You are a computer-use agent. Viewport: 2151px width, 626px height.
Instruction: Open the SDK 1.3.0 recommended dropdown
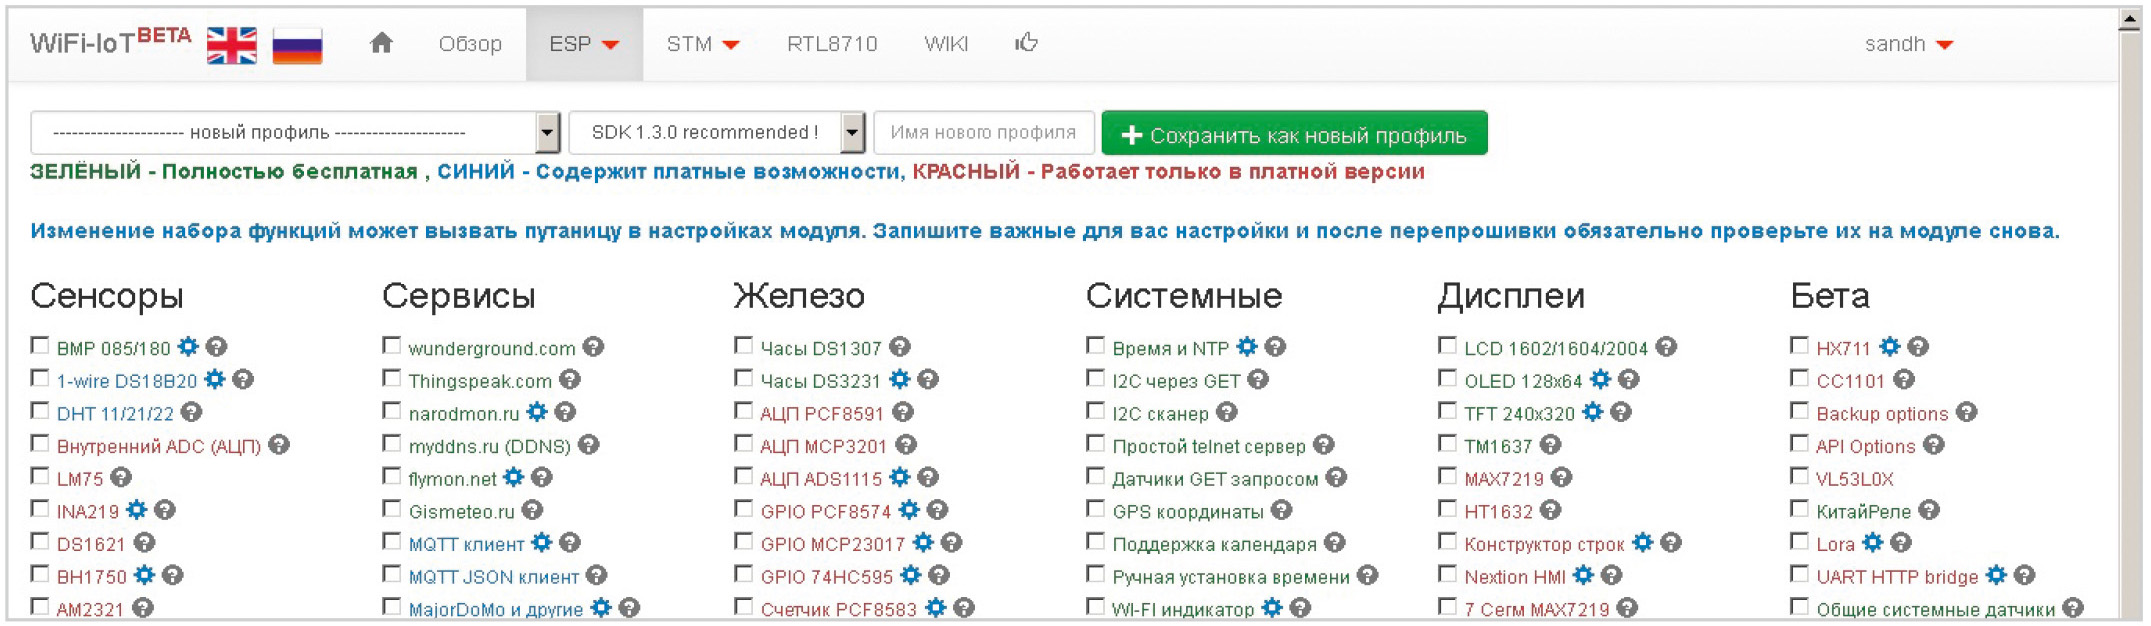(717, 132)
